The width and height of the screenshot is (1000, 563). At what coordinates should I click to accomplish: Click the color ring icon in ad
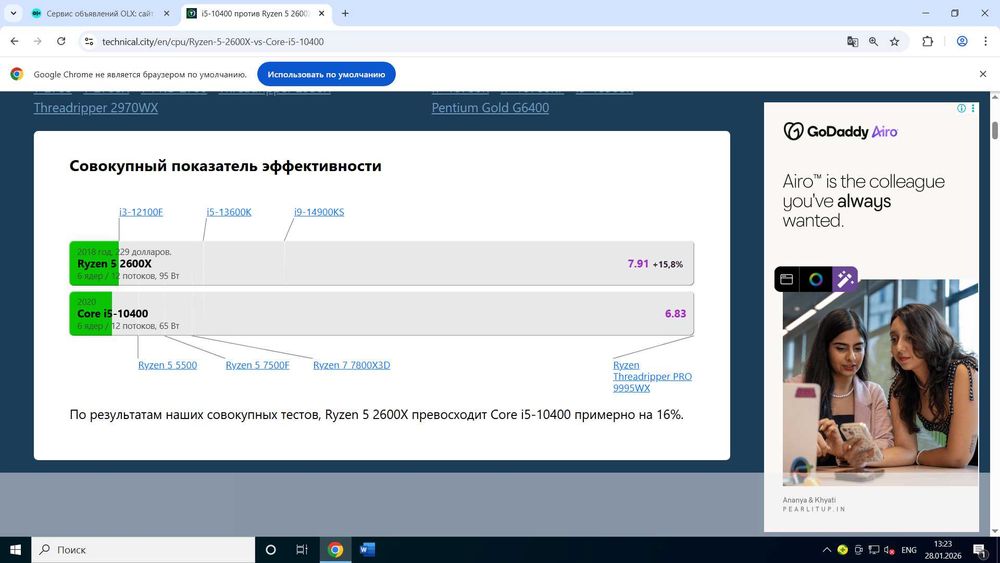pos(816,279)
